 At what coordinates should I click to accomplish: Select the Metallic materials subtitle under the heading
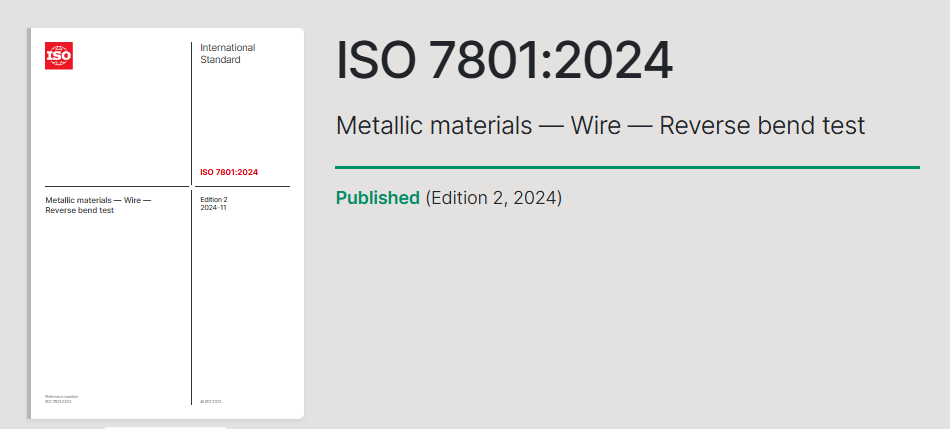[600, 126]
